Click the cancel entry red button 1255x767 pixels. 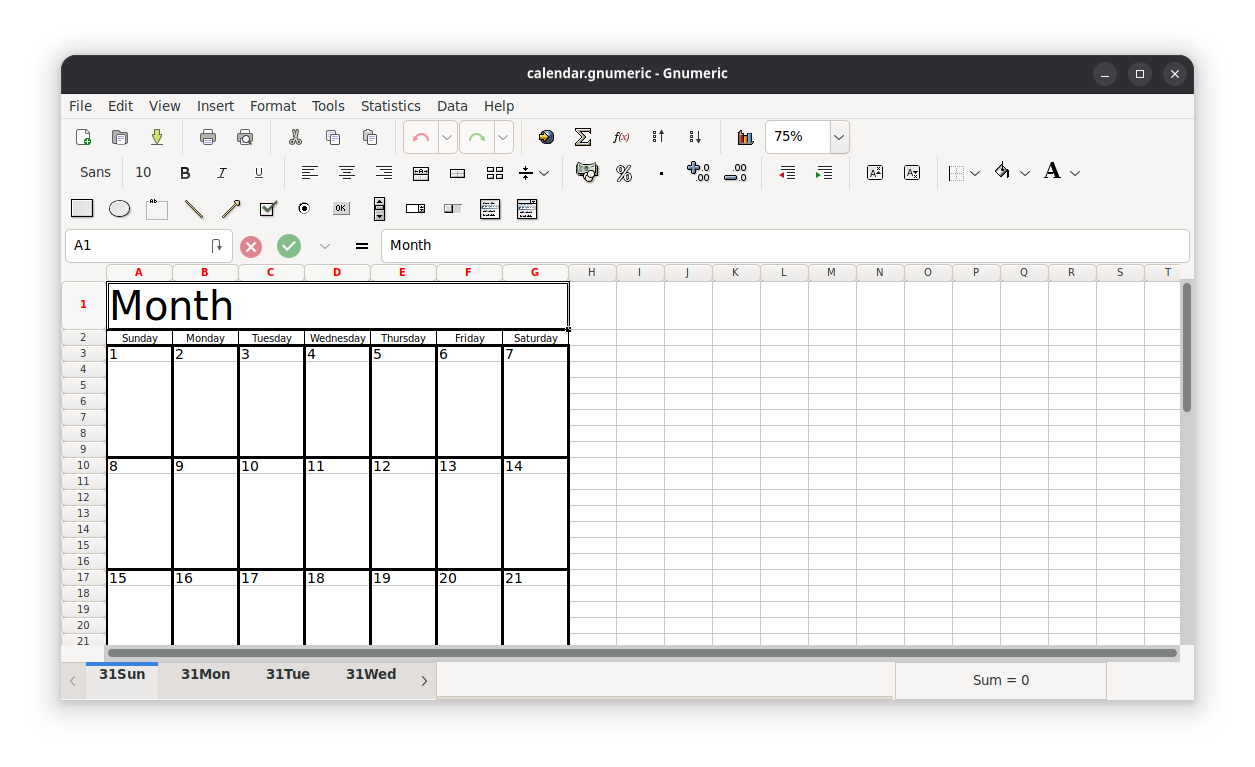point(250,245)
